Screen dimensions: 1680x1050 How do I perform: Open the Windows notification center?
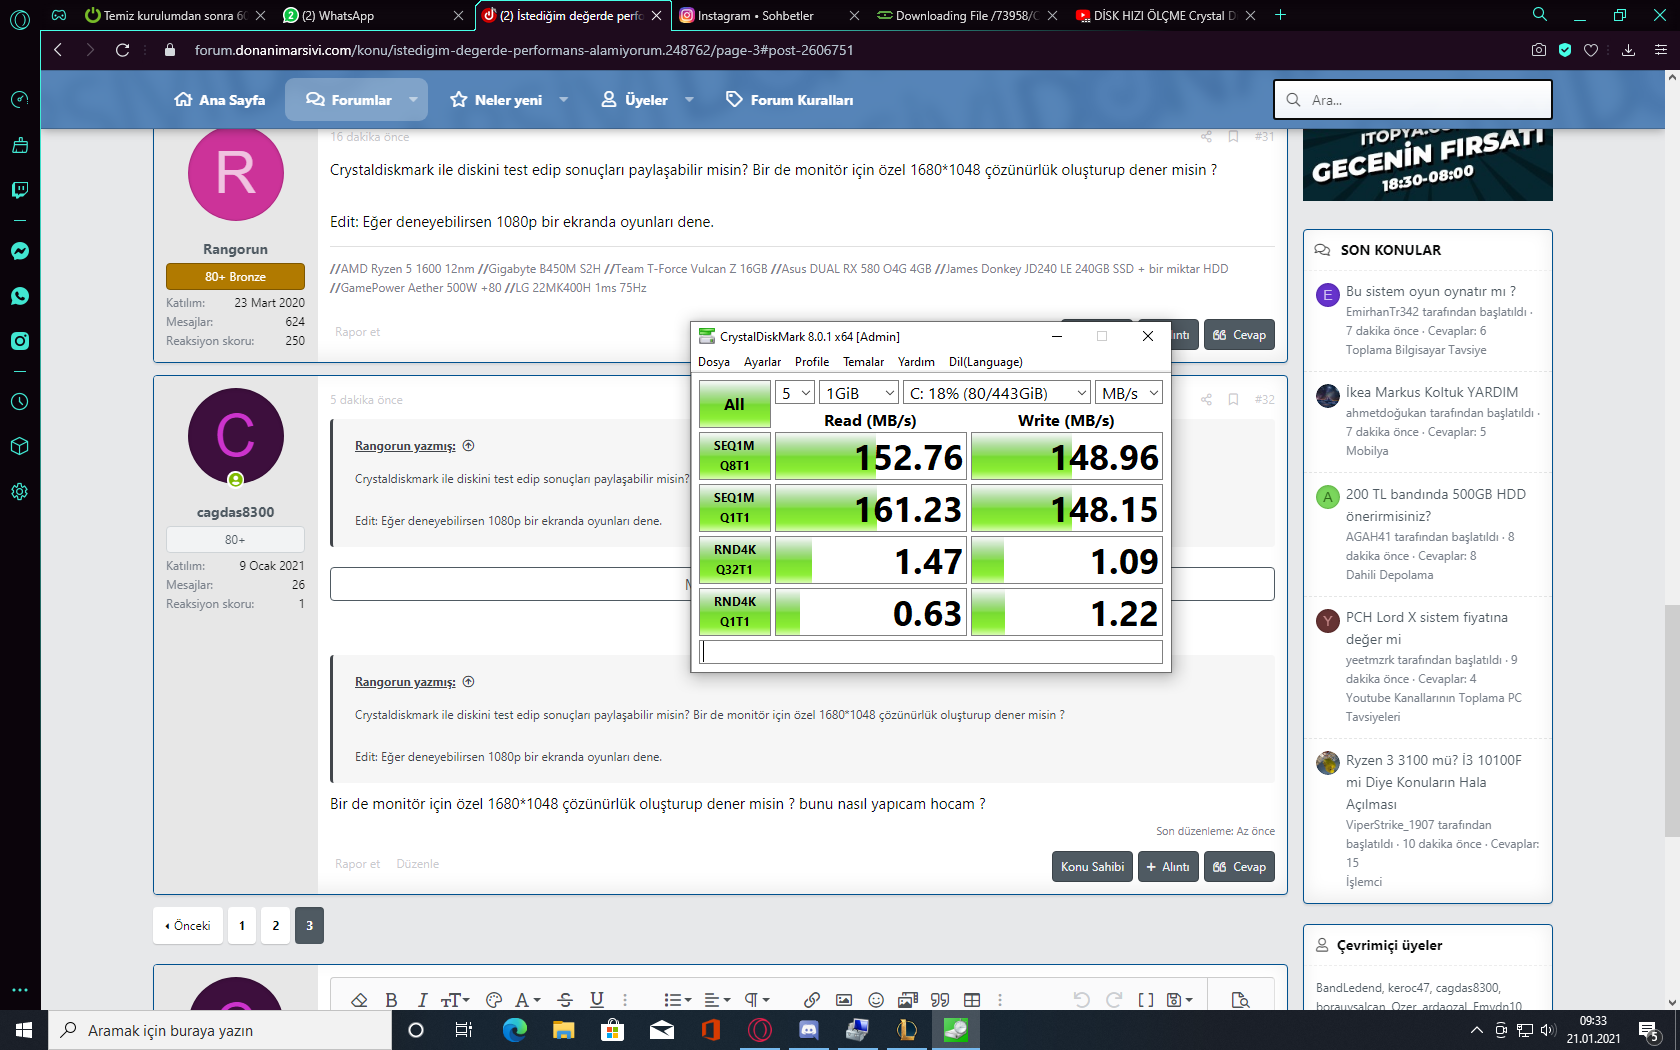[x=1649, y=1030]
